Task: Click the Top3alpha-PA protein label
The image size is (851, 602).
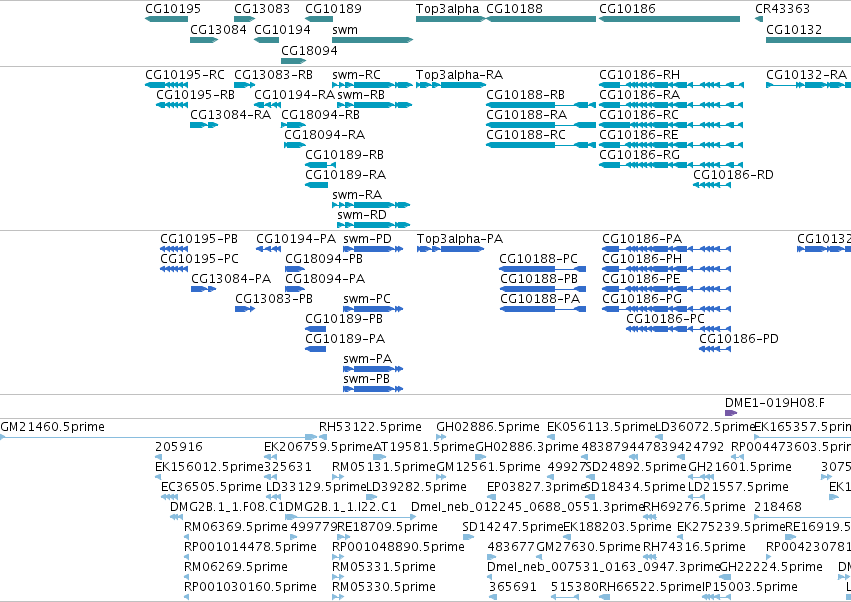Action: point(460,239)
